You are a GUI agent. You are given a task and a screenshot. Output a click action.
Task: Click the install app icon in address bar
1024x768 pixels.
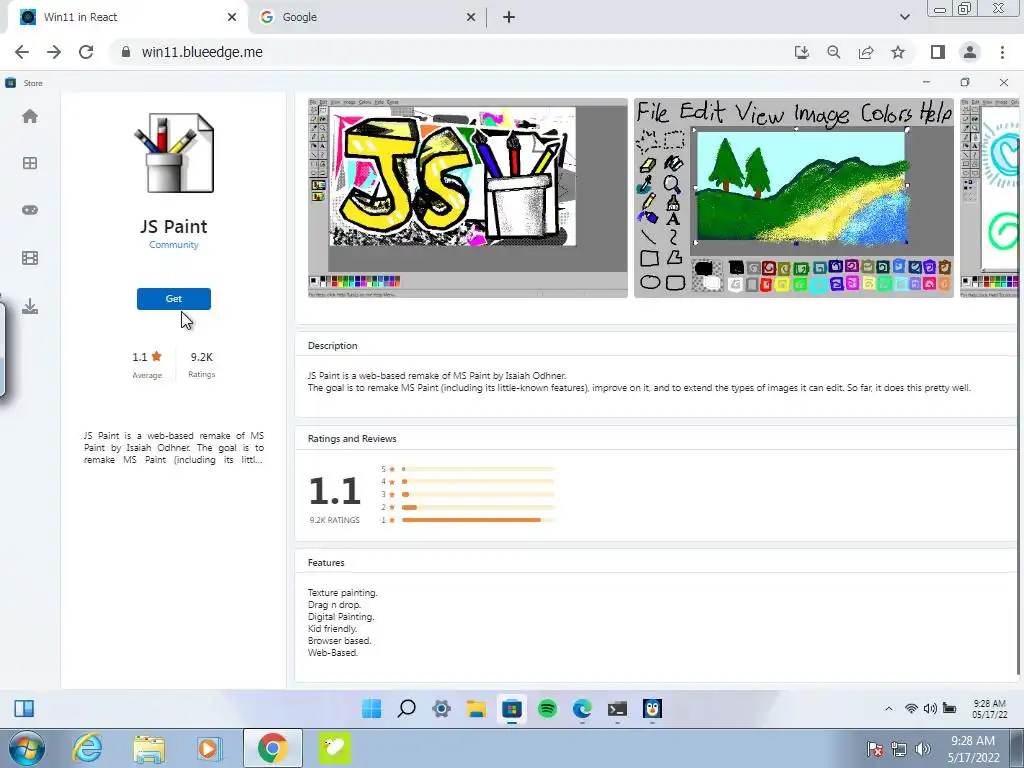coord(802,52)
